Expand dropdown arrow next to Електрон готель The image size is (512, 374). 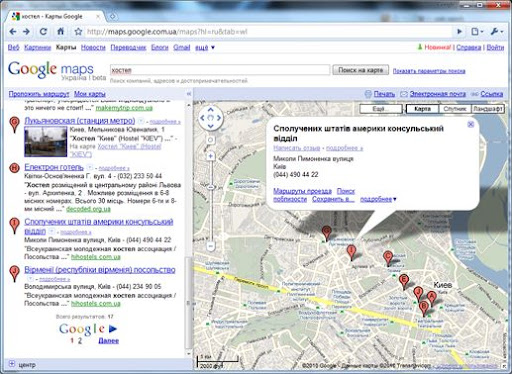pyautogui.click(x=89, y=167)
